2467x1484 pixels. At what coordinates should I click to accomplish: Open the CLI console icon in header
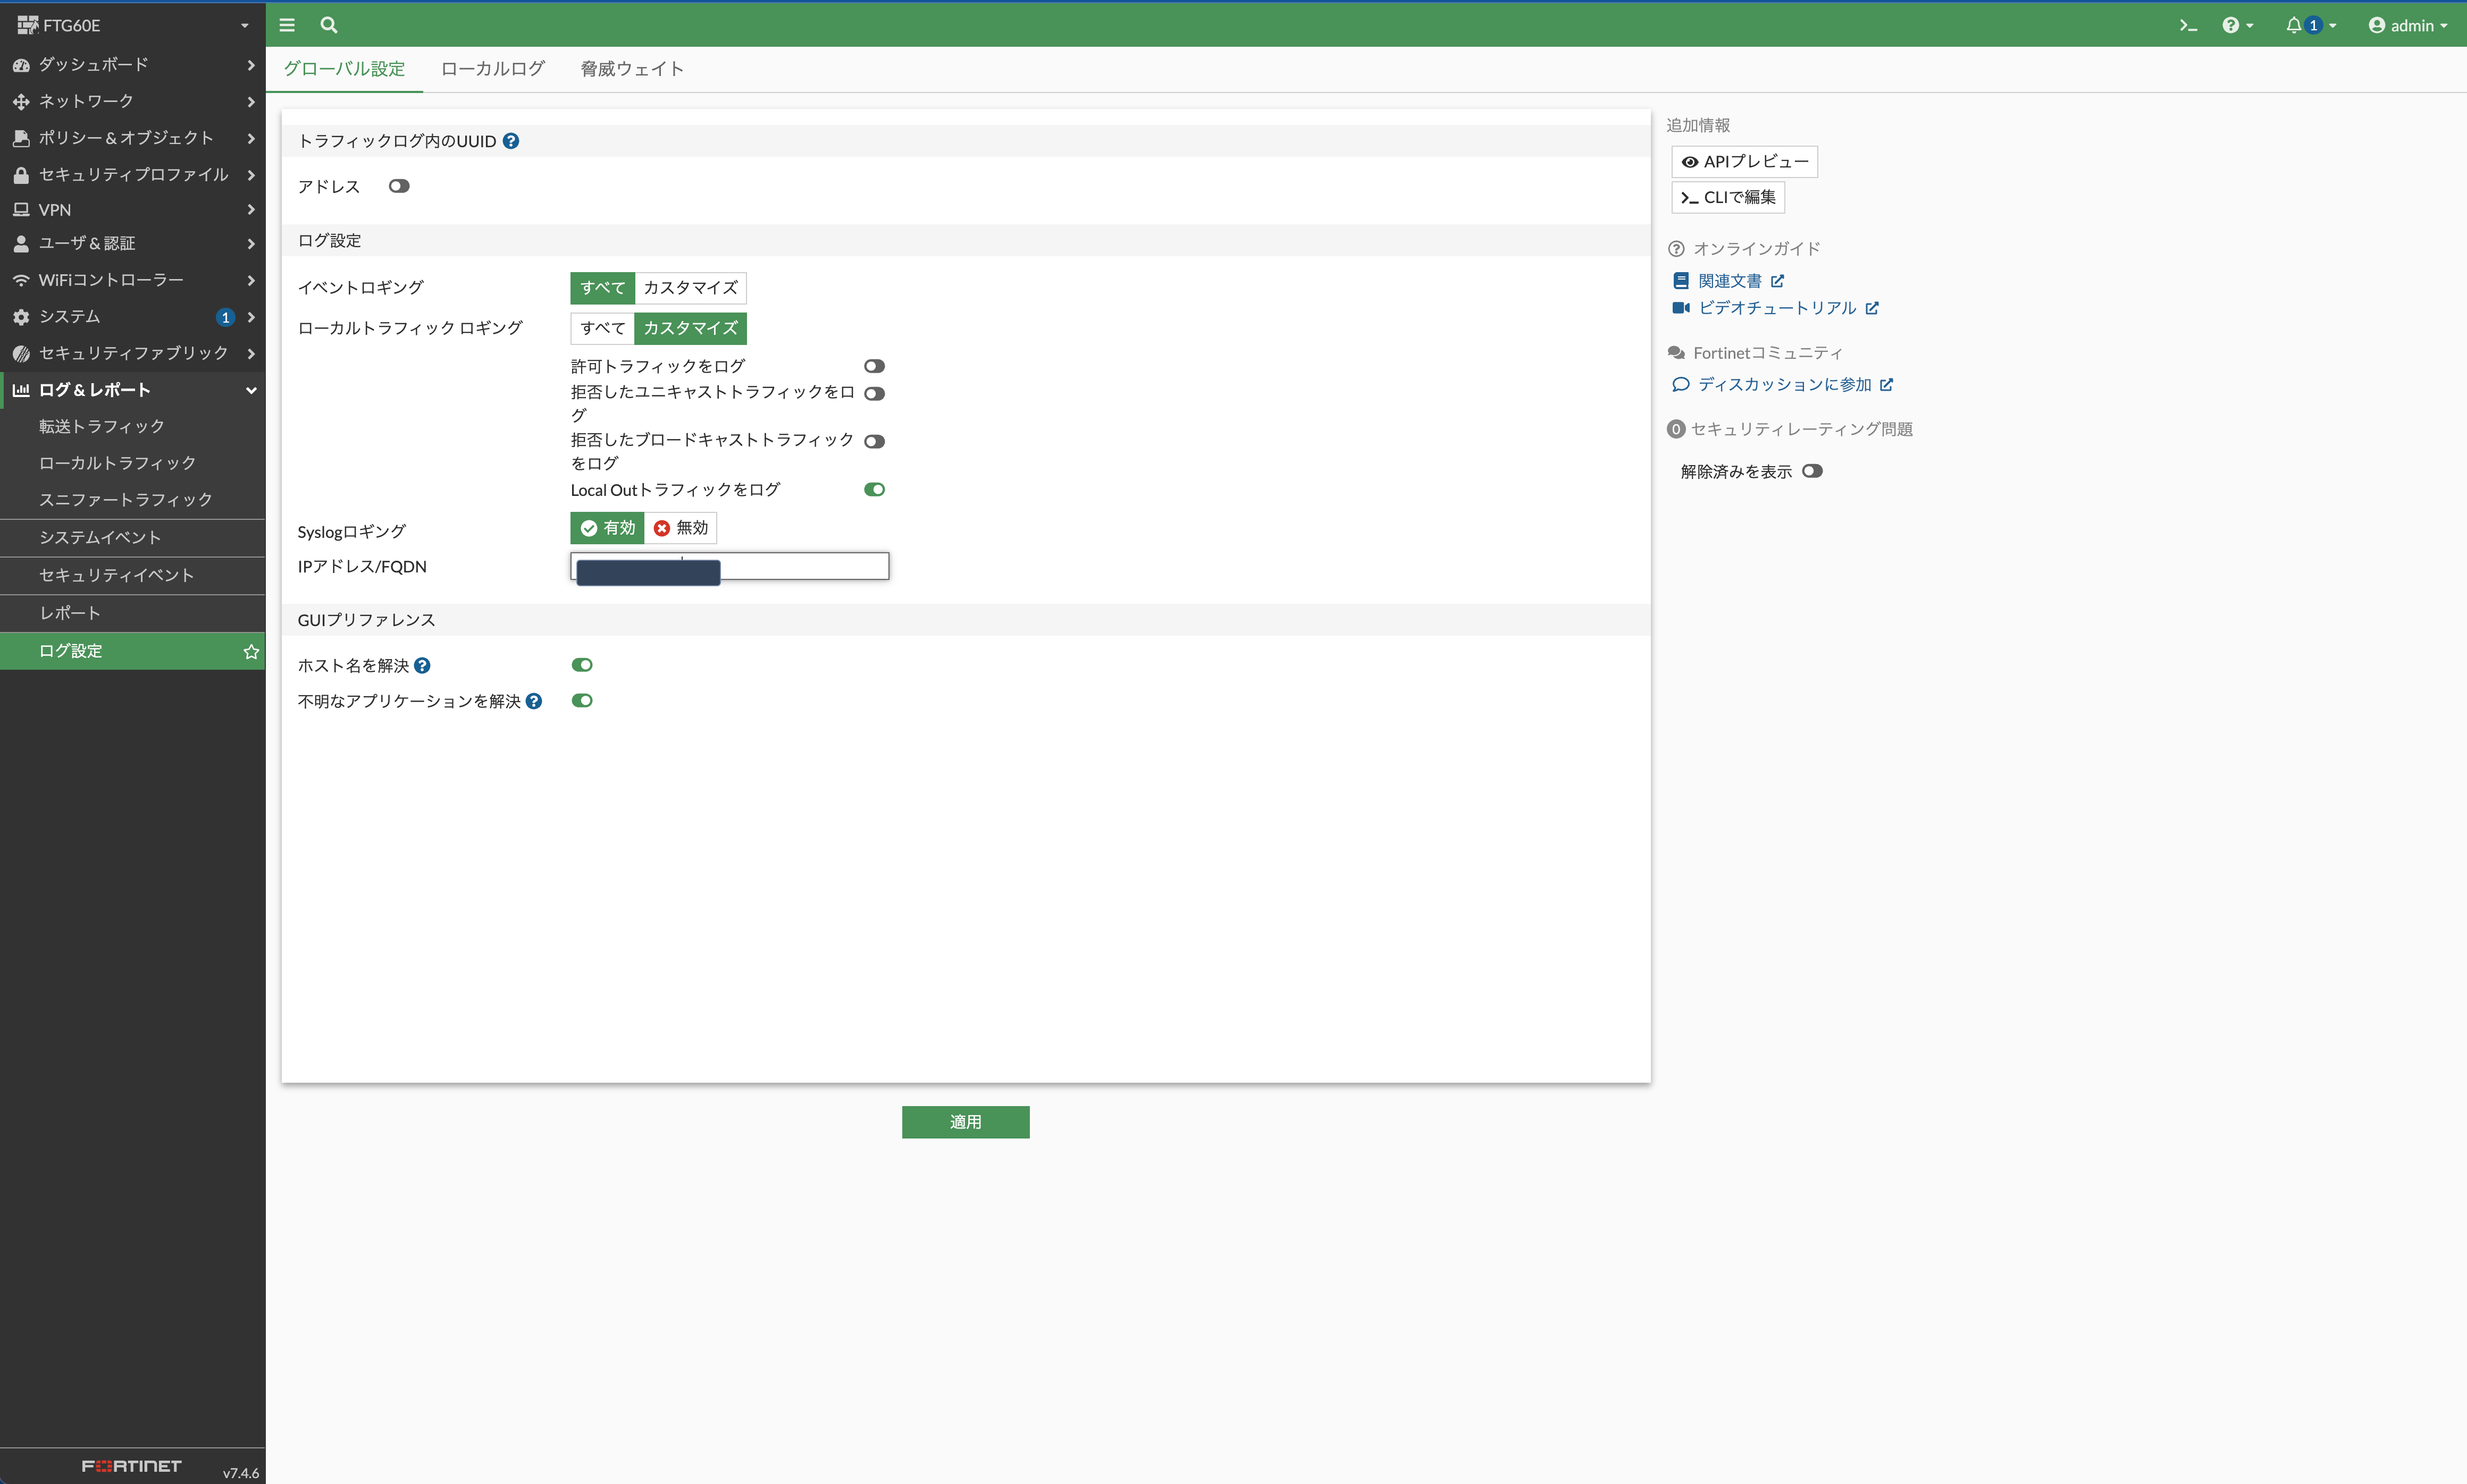coord(2188,25)
